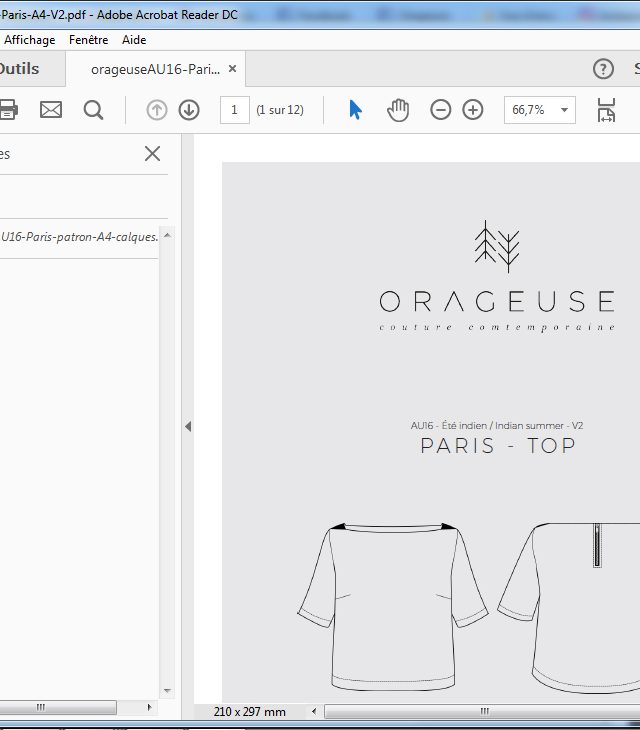
Task: Click the print icon in the toolbar
Action: click(8, 110)
